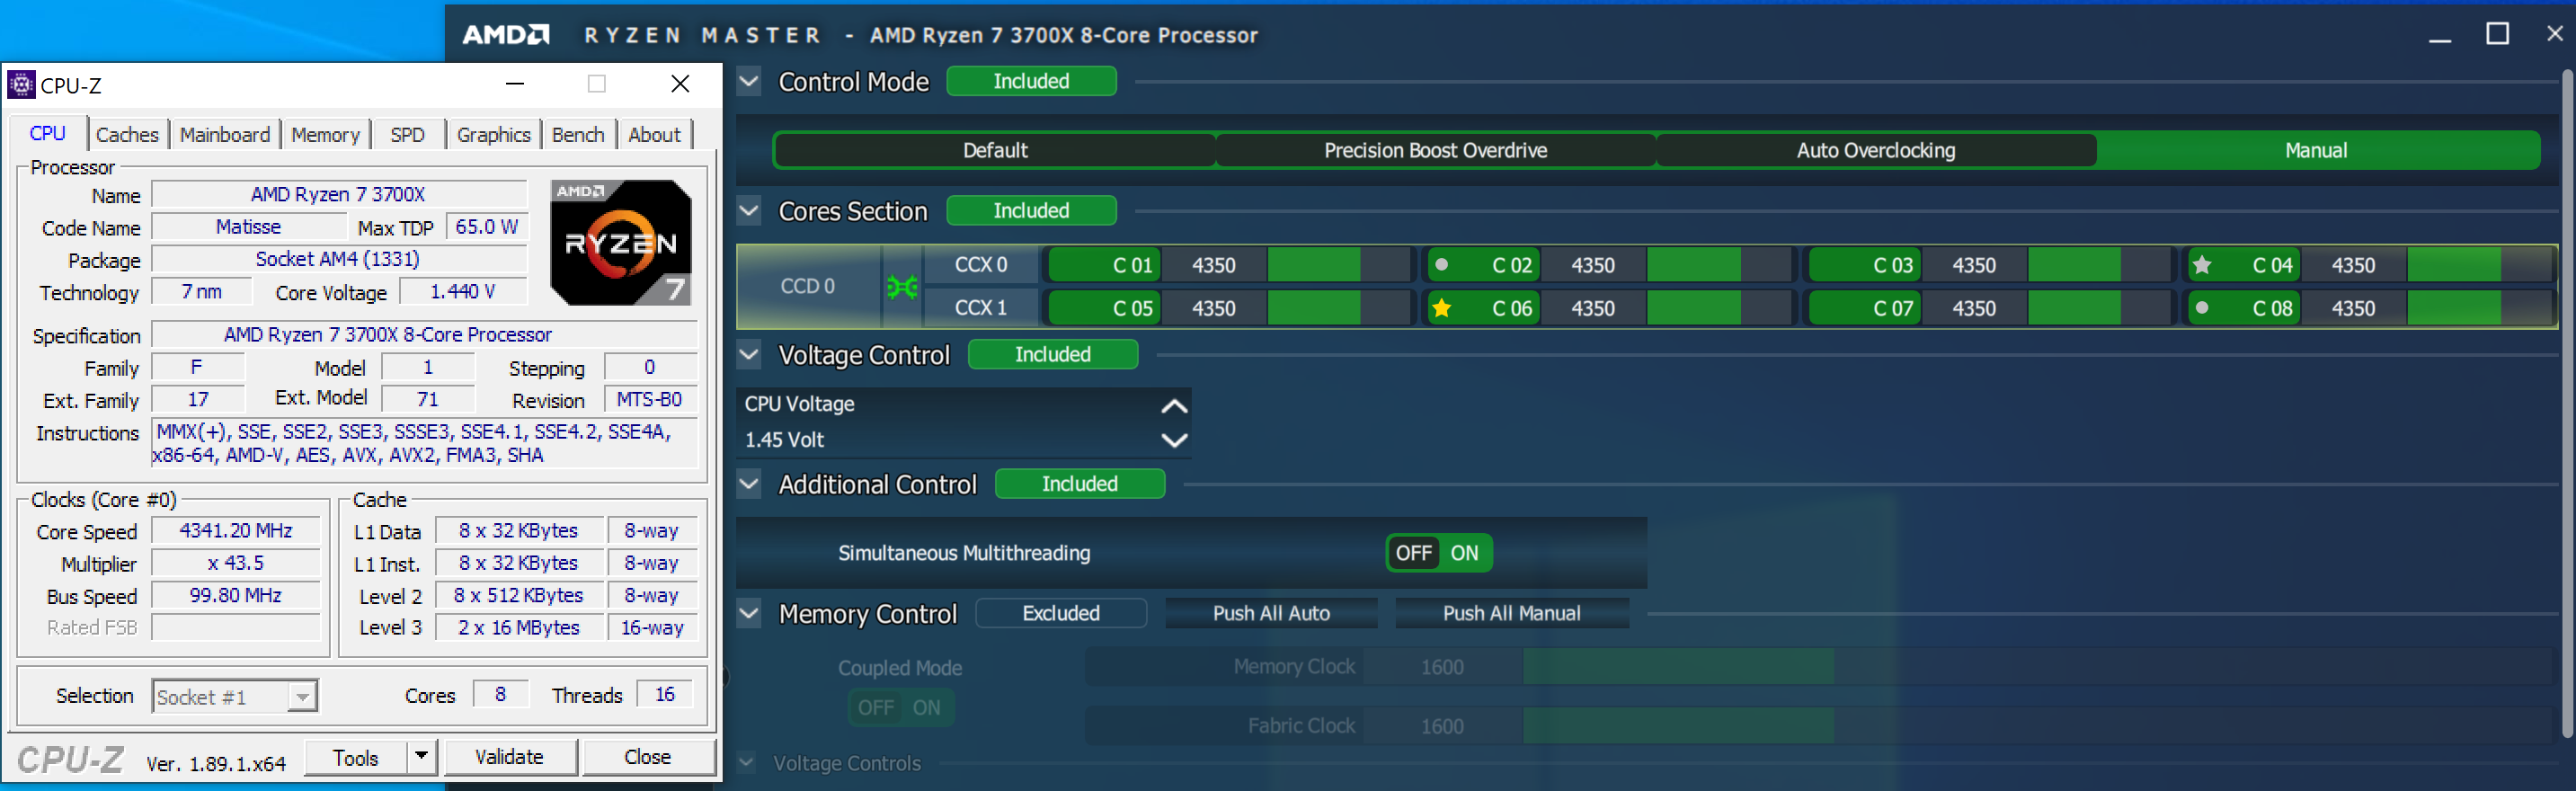The width and height of the screenshot is (2576, 791).
Task: Click the grey star icon on core C 04
Action: (x=2201, y=265)
